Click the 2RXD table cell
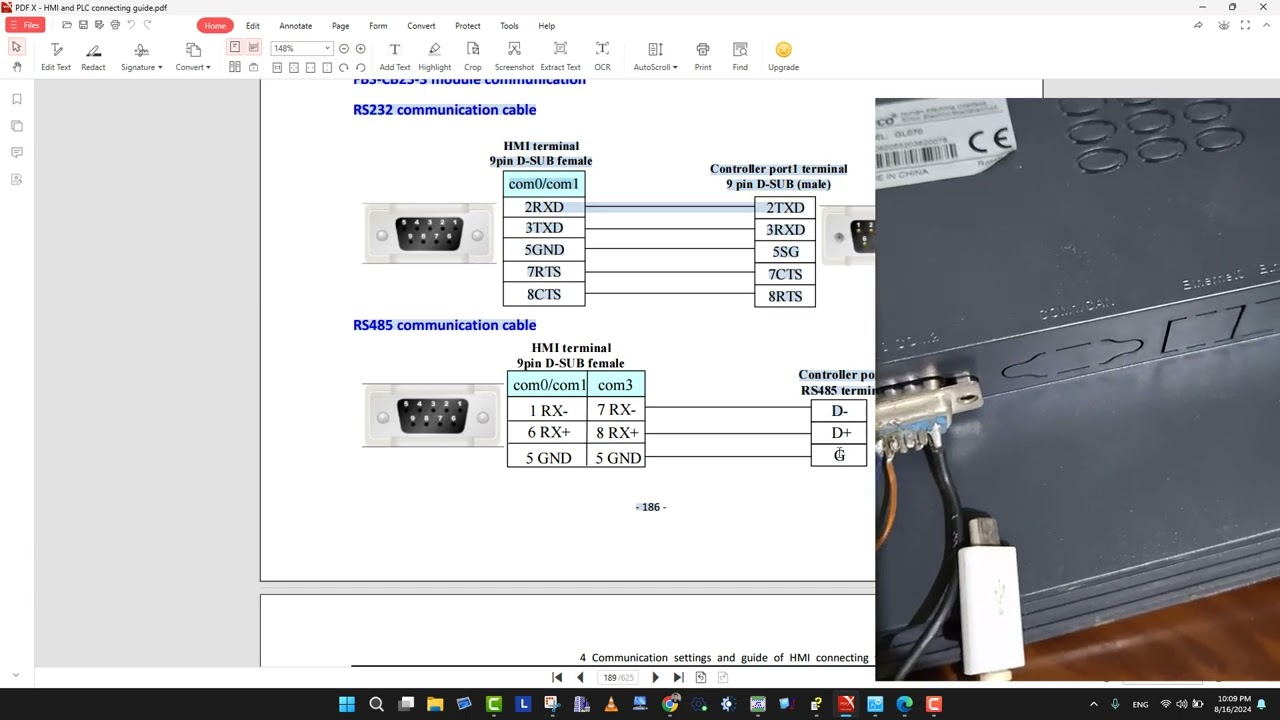Screen dimensions: 1280x720 544,207
